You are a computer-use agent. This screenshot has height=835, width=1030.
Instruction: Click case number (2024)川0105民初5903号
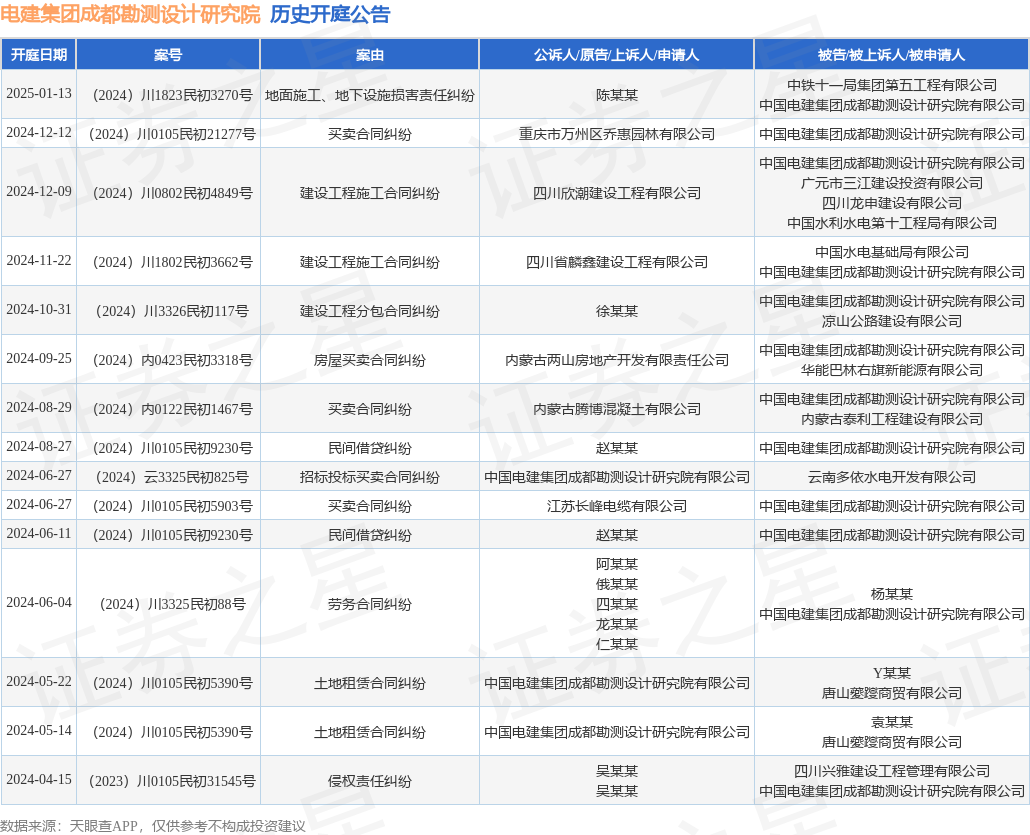tap(171, 506)
